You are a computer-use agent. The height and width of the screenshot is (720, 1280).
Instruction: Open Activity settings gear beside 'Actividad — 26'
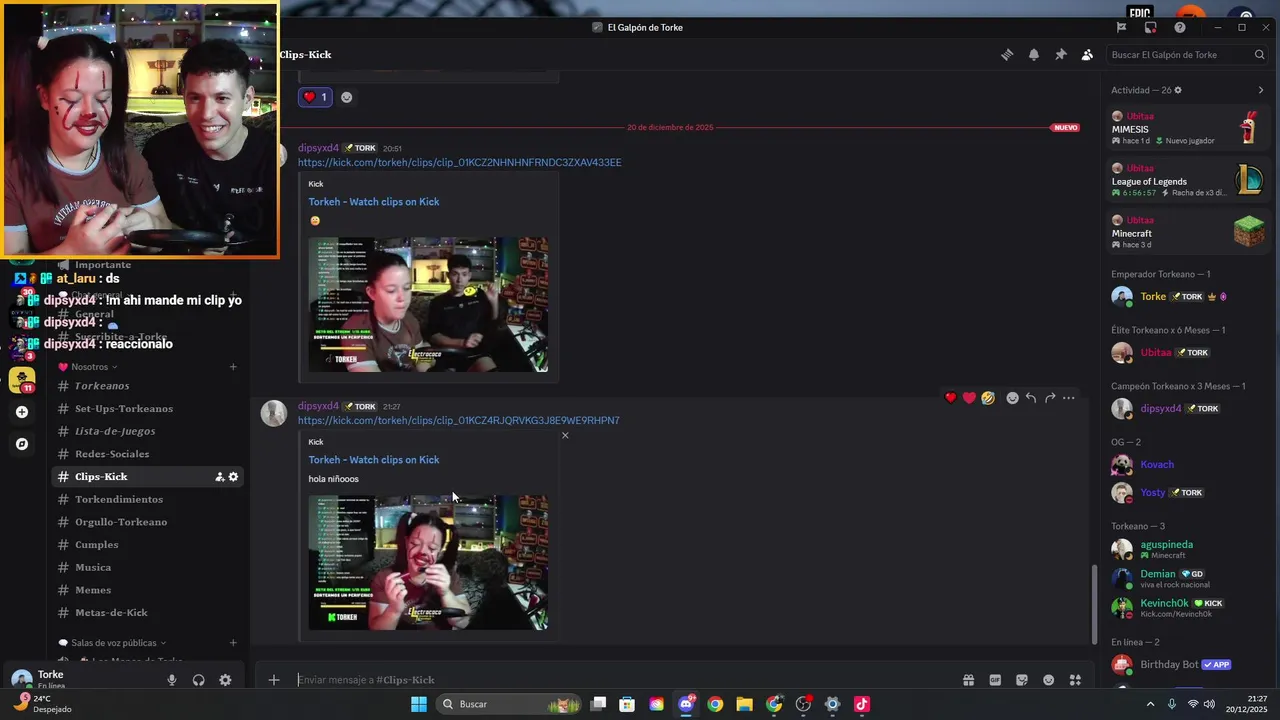click(1178, 90)
